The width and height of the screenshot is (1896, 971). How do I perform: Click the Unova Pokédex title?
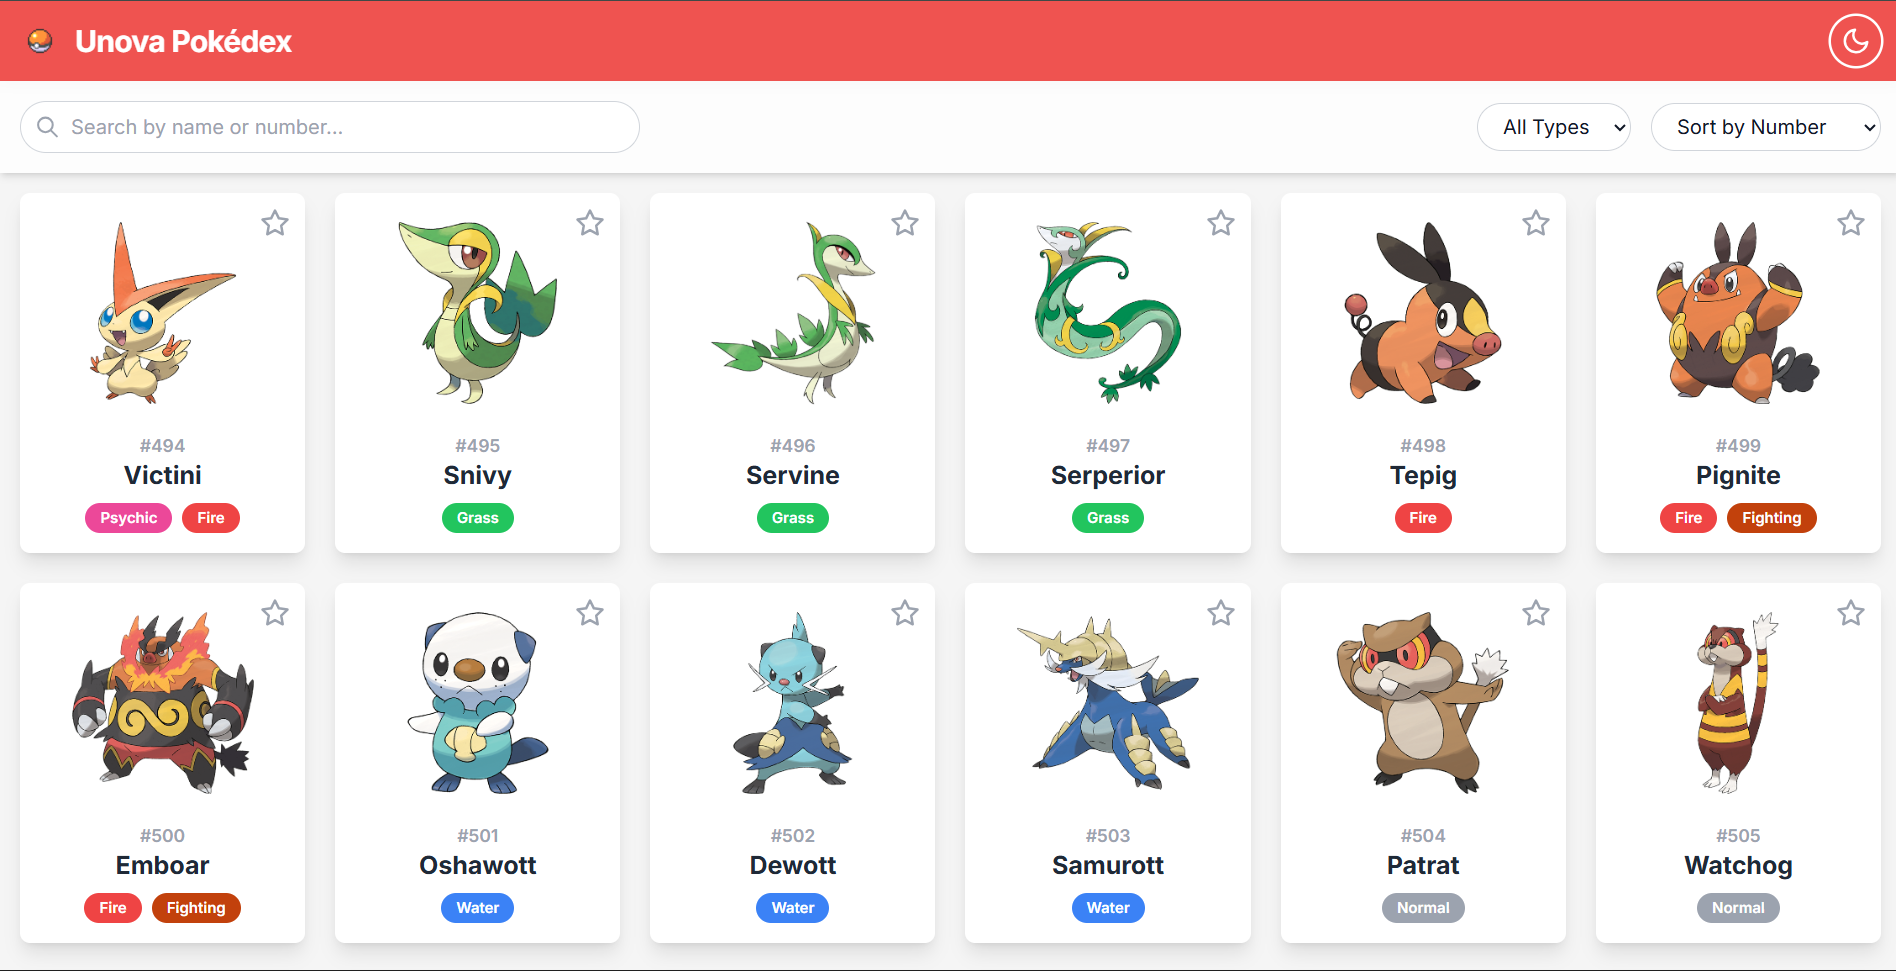coord(183,41)
